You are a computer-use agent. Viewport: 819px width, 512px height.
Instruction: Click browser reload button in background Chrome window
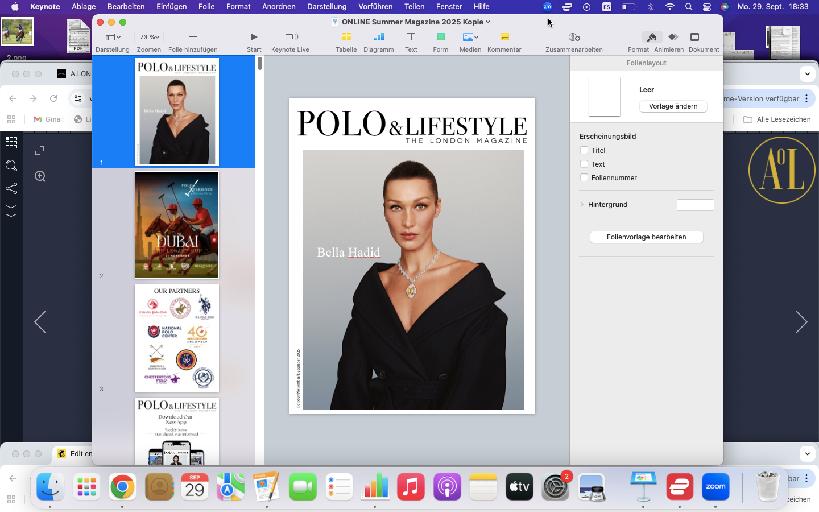click(x=53, y=98)
